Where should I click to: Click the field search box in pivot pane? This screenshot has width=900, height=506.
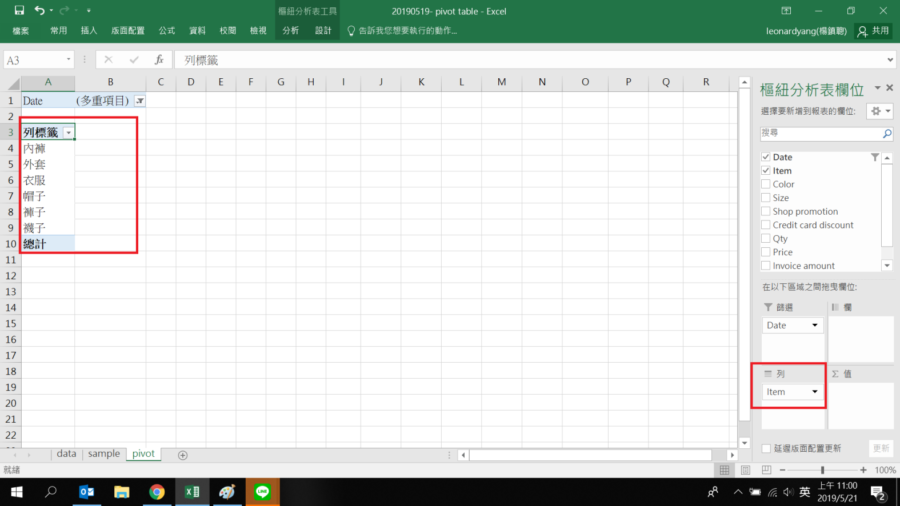(820, 132)
